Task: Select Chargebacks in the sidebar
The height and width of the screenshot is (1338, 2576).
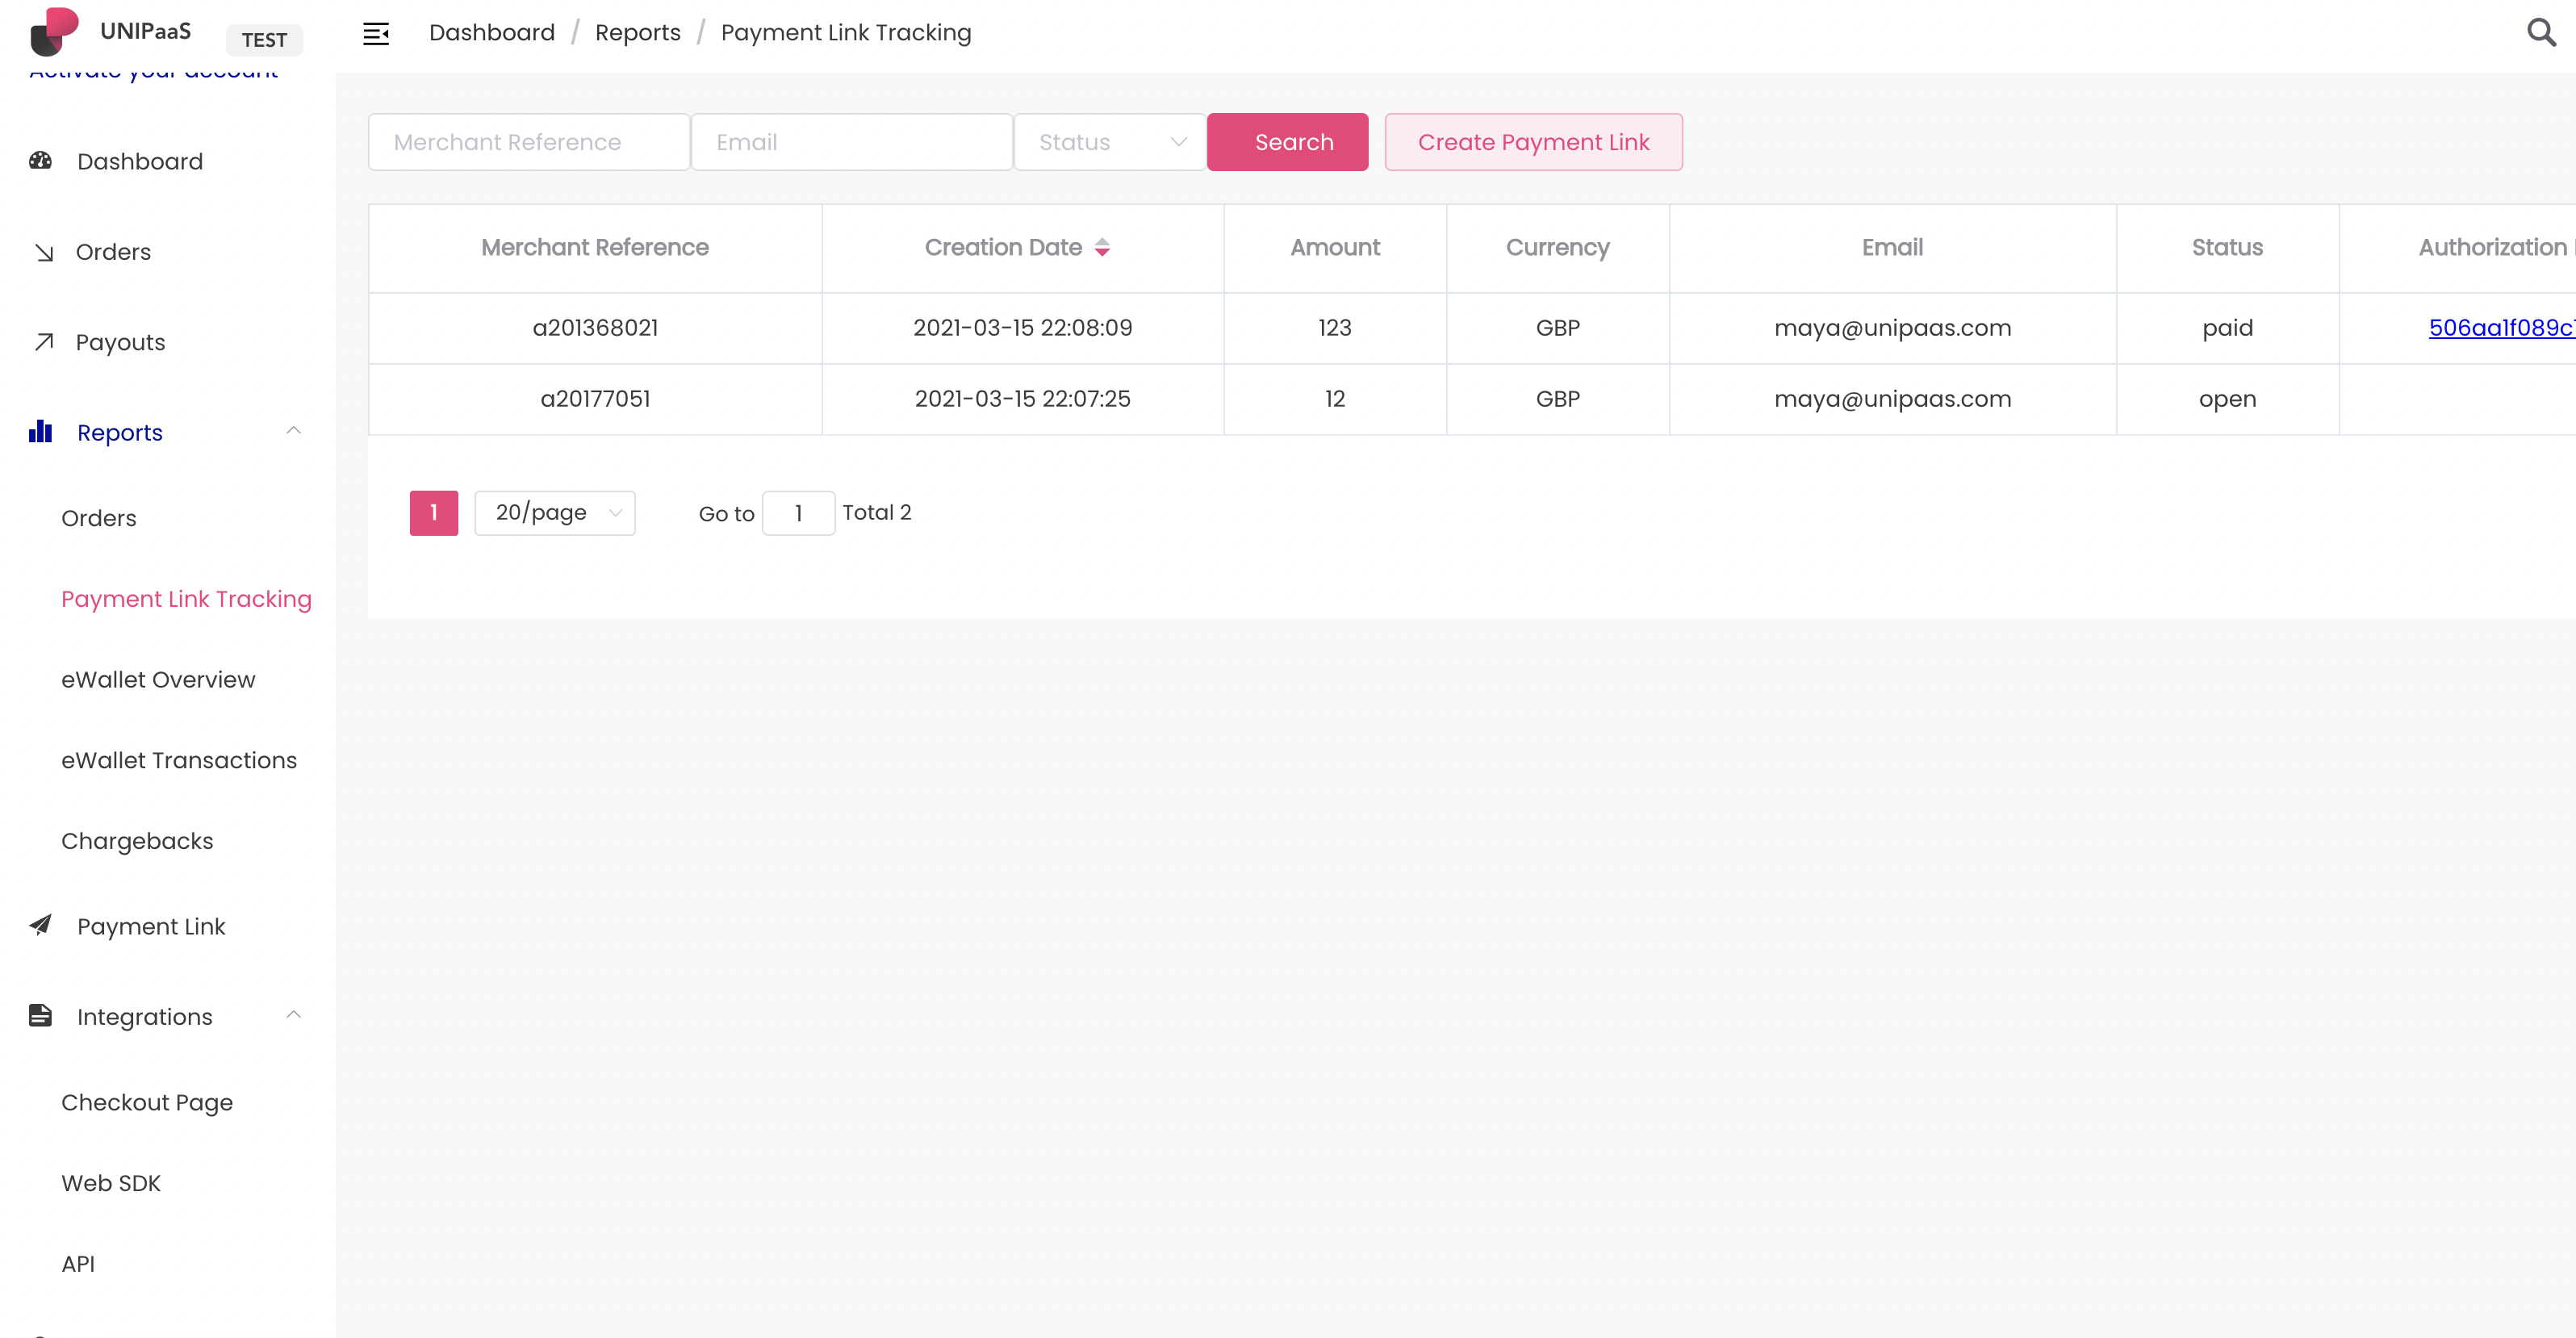Action: pos(137,841)
